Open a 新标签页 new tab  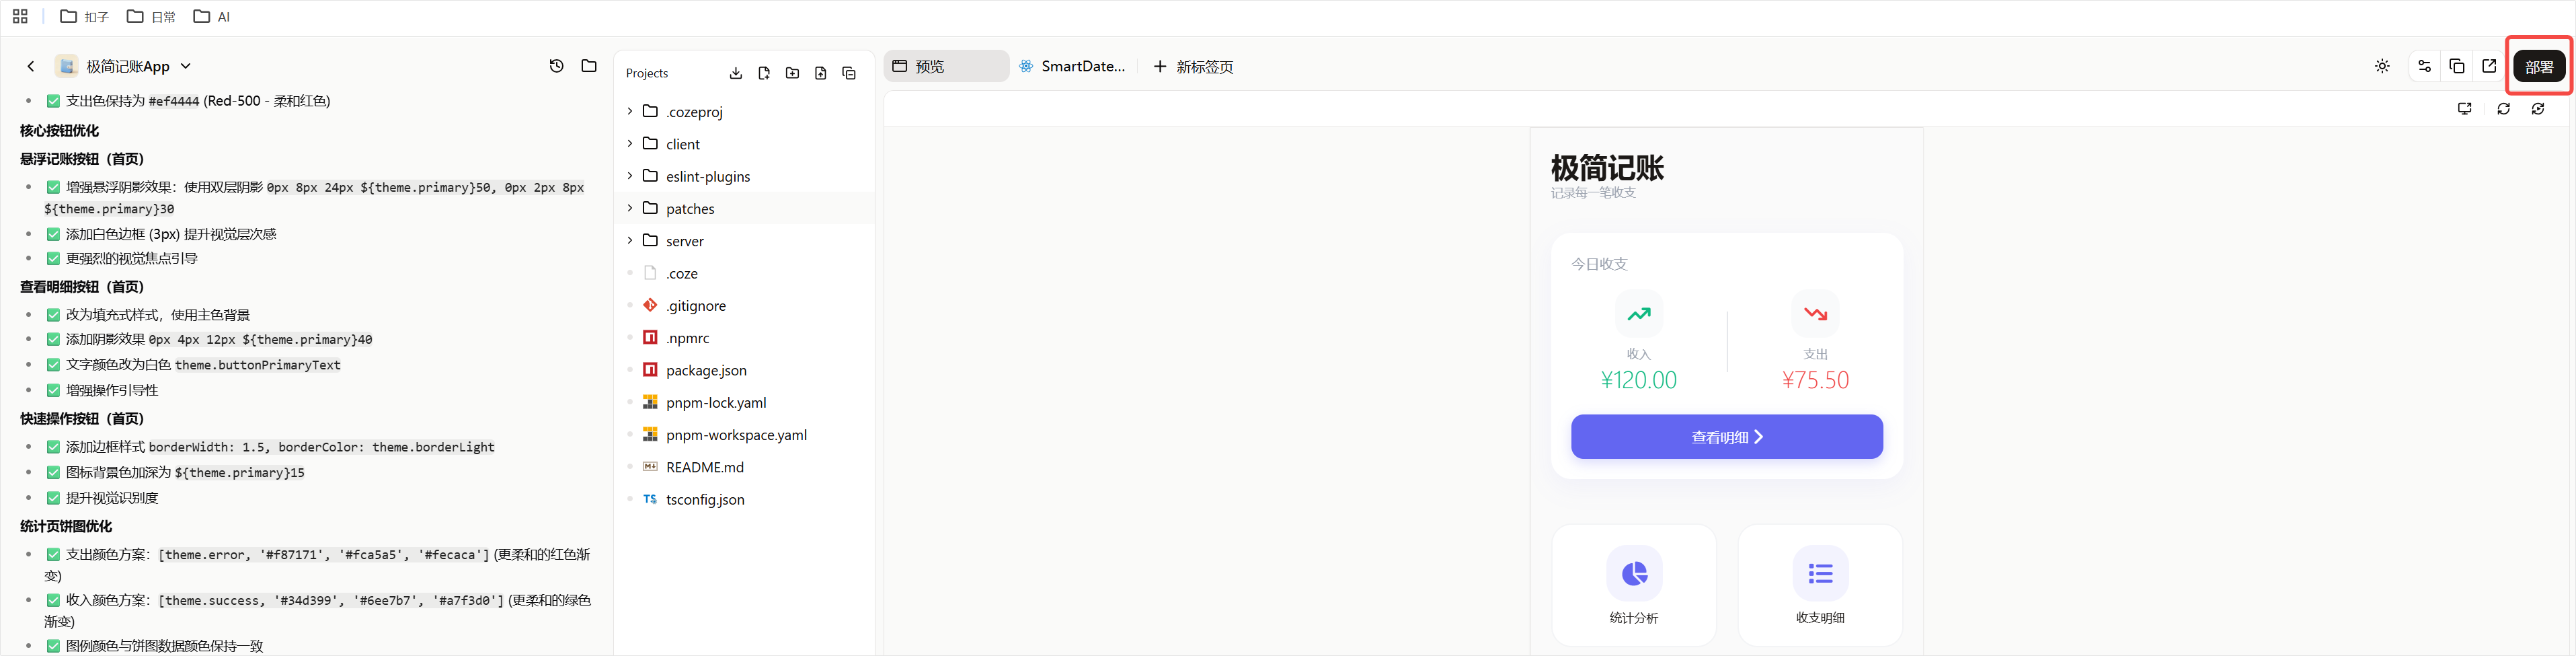coord(1193,66)
